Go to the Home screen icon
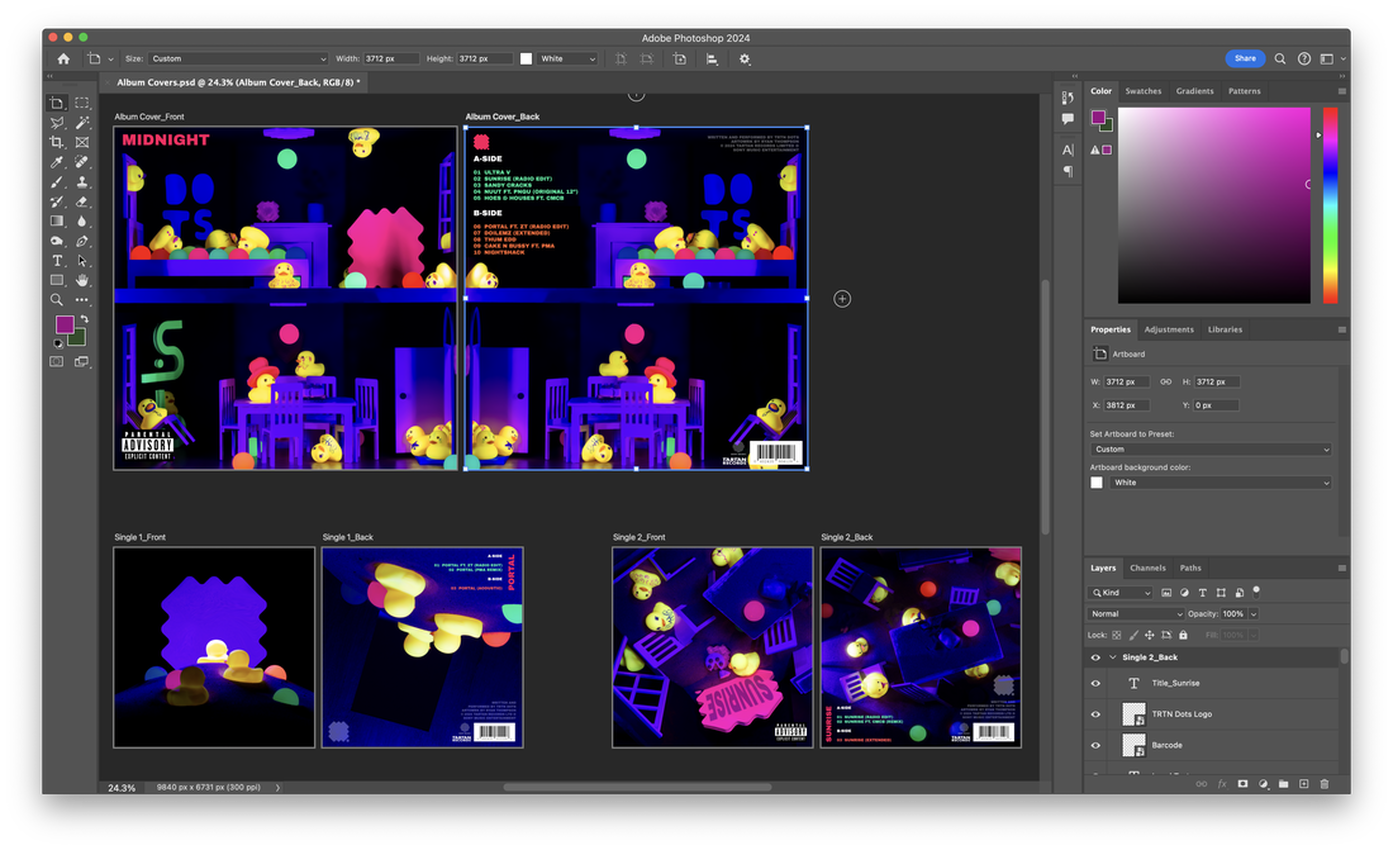Image resolution: width=1393 pixels, height=850 pixels. pyautogui.click(x=64, y=59)
